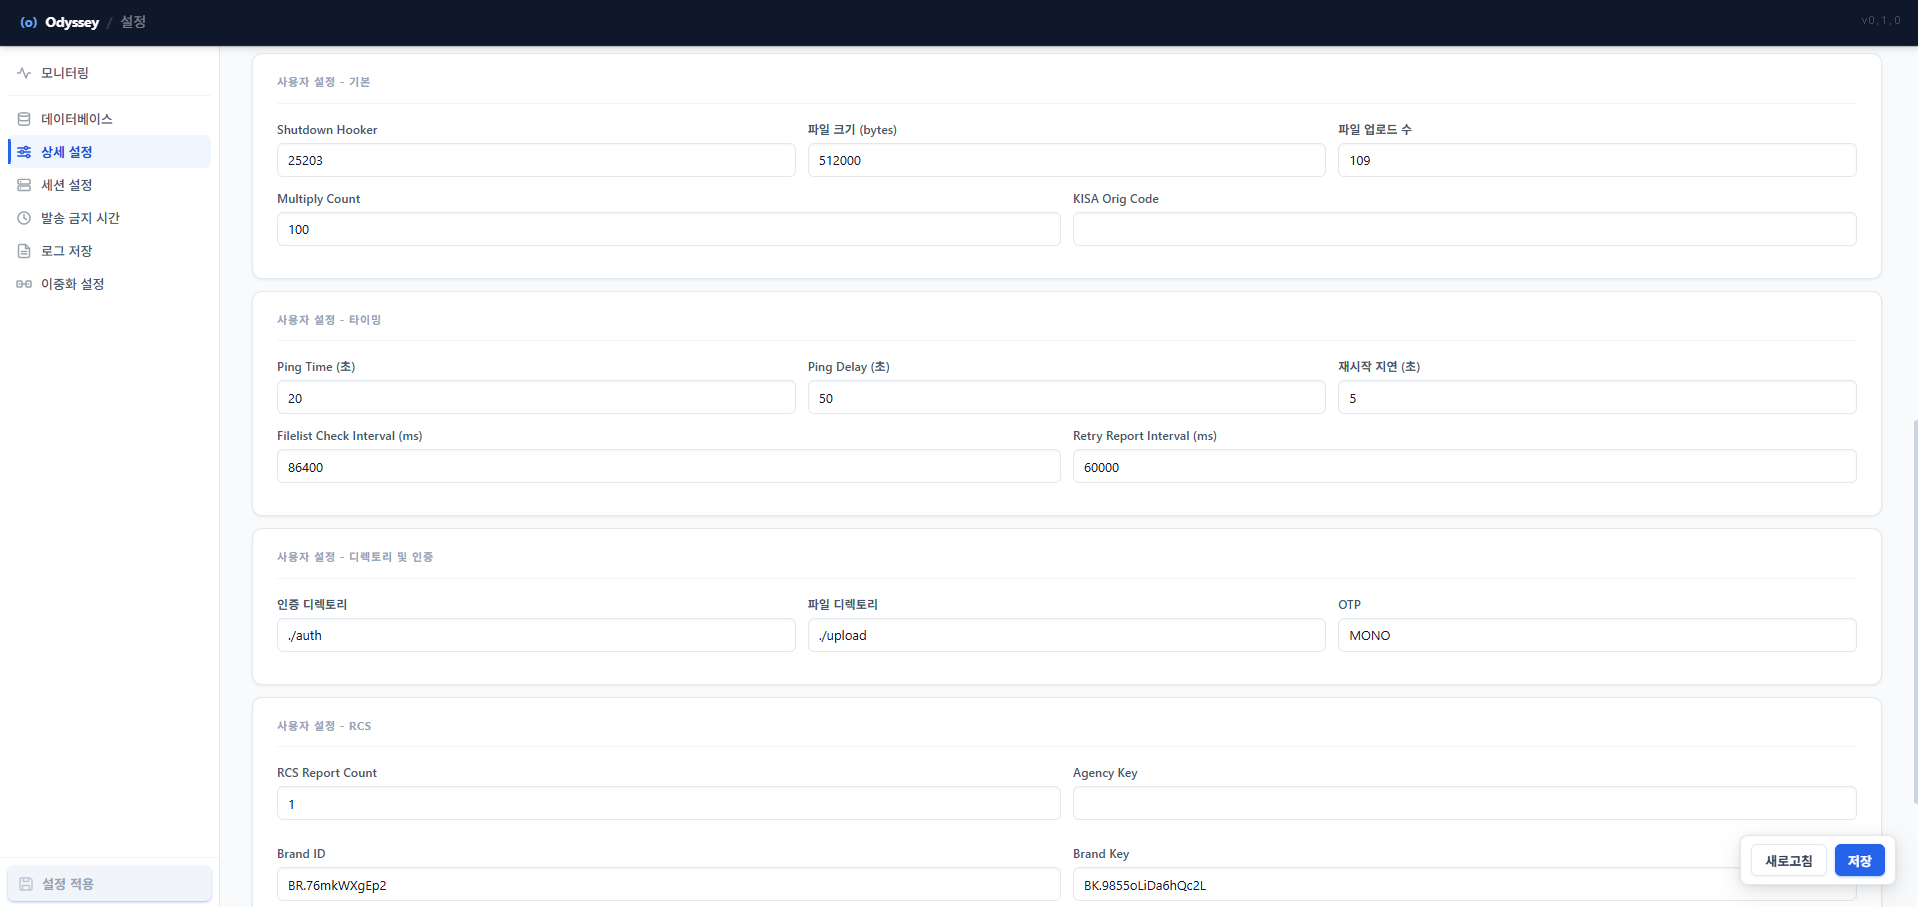Click the database icon in sidebar

click(x=24, y=119)
